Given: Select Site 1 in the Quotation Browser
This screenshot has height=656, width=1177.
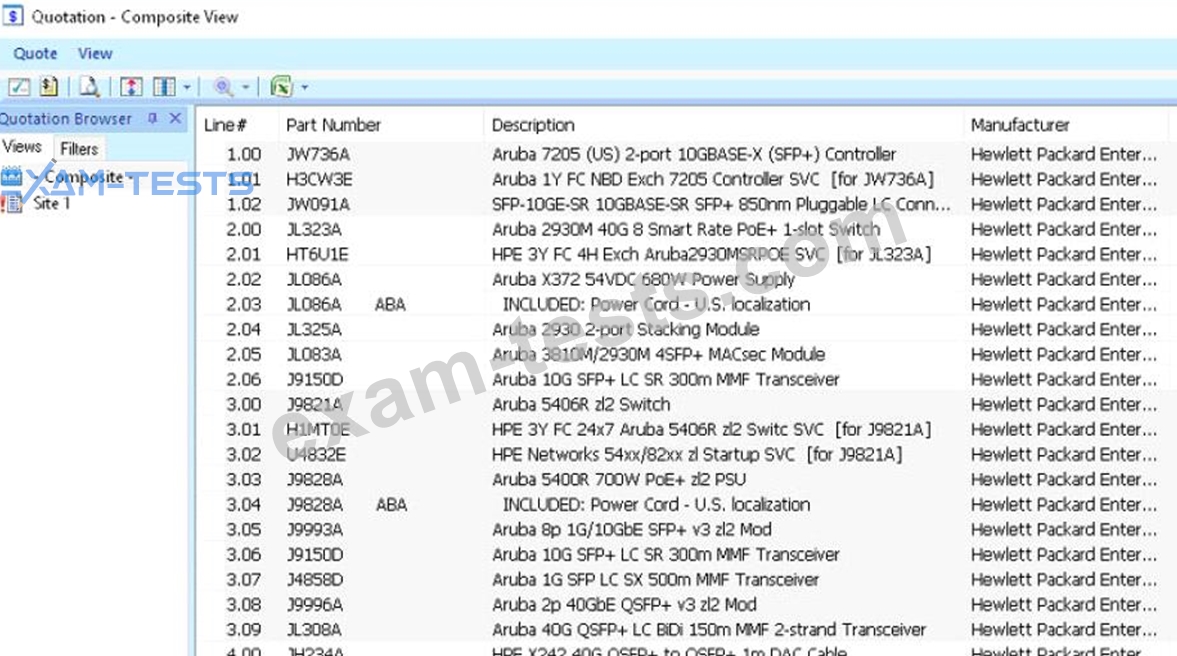Looking at the screenshot, I should (x=52, y=203).
